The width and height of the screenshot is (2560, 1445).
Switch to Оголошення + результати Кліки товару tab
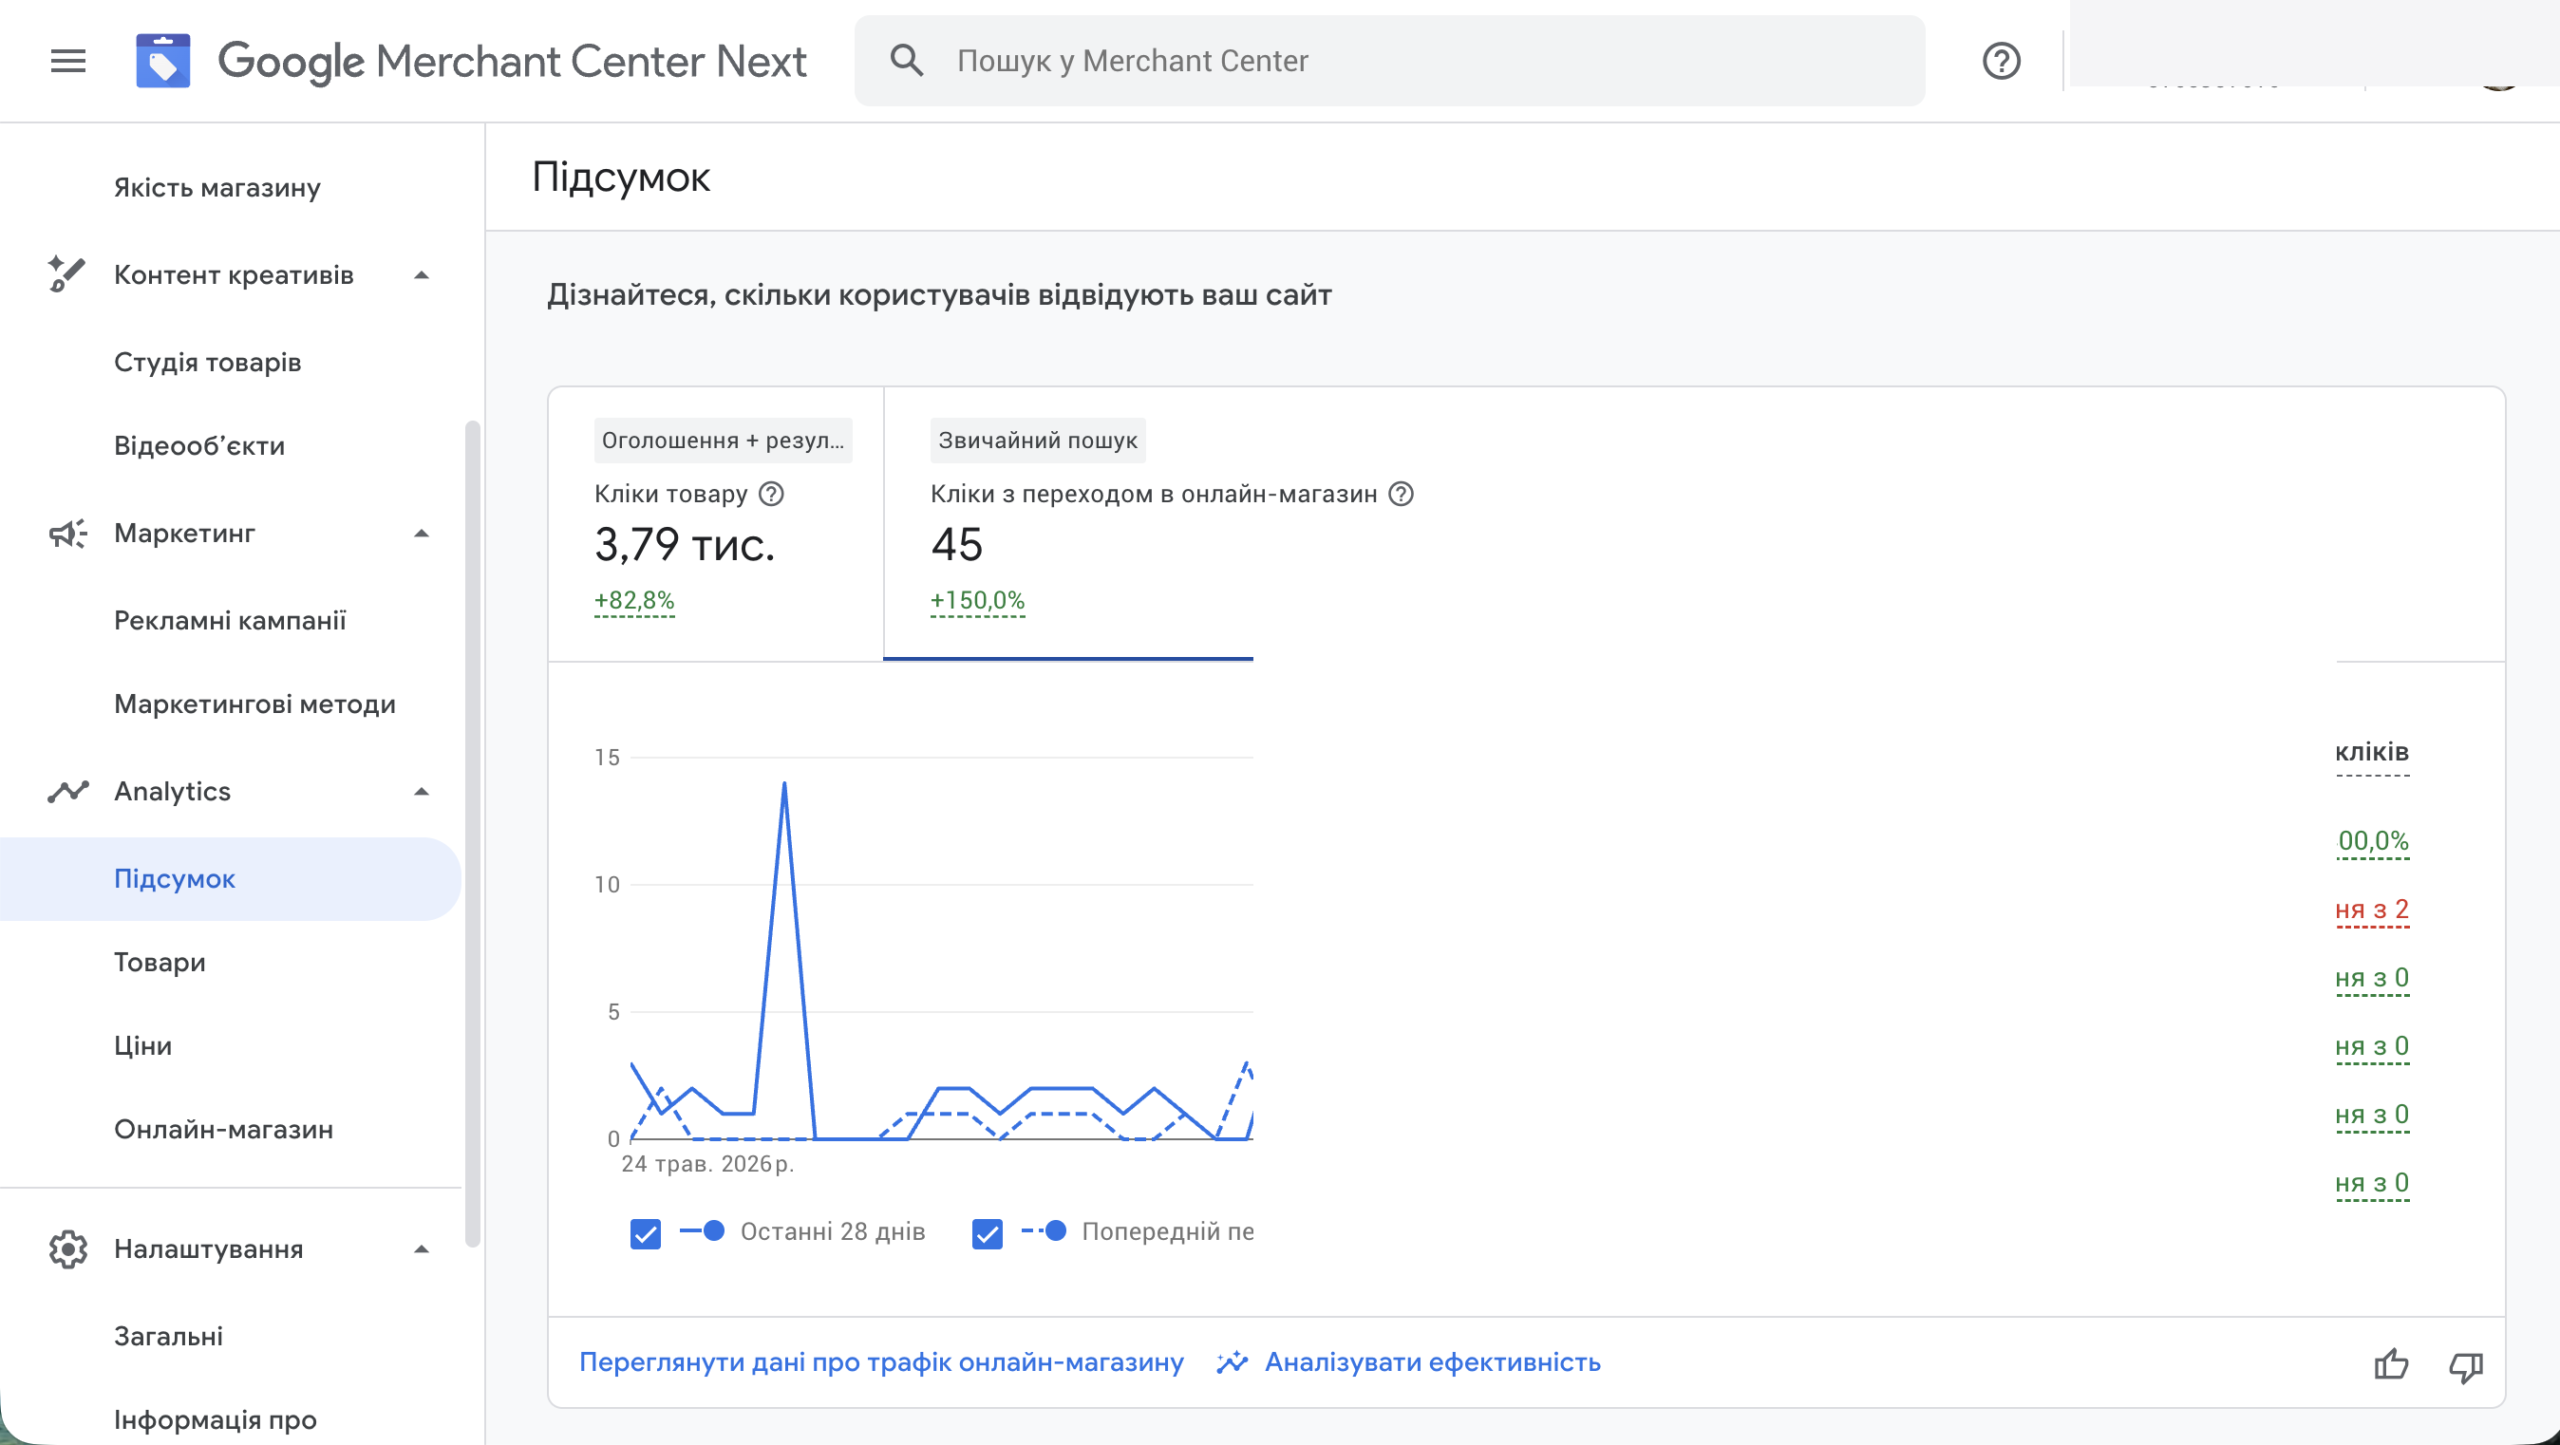(716, 524)
